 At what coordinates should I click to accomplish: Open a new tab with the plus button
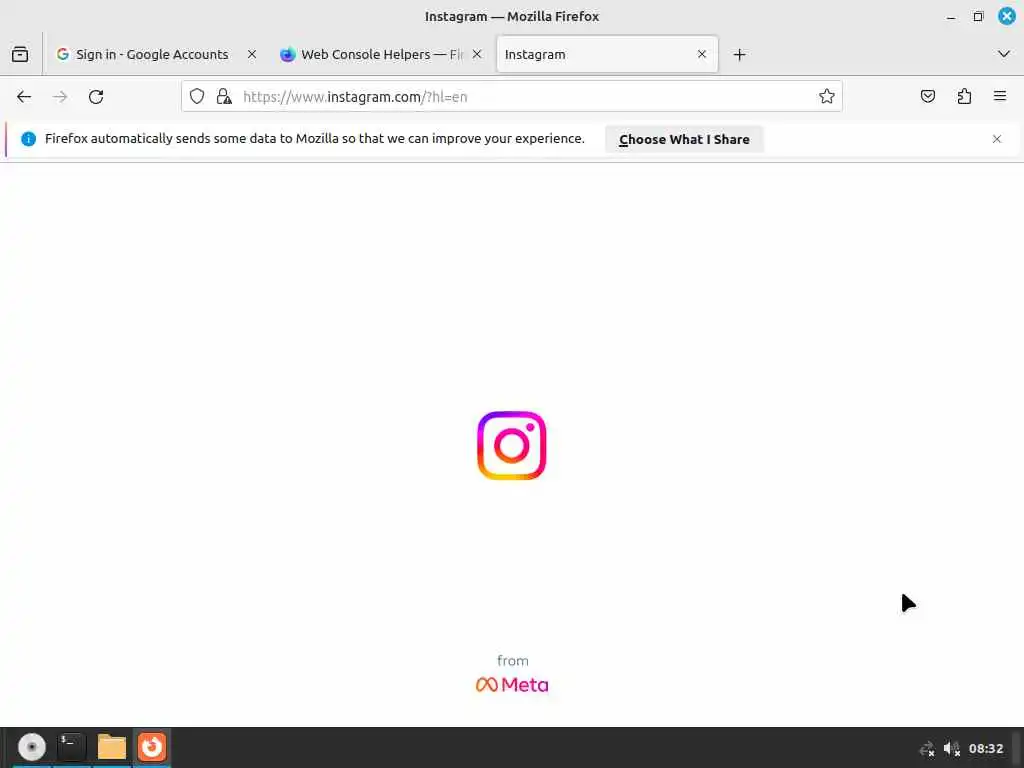coord(739,55)
